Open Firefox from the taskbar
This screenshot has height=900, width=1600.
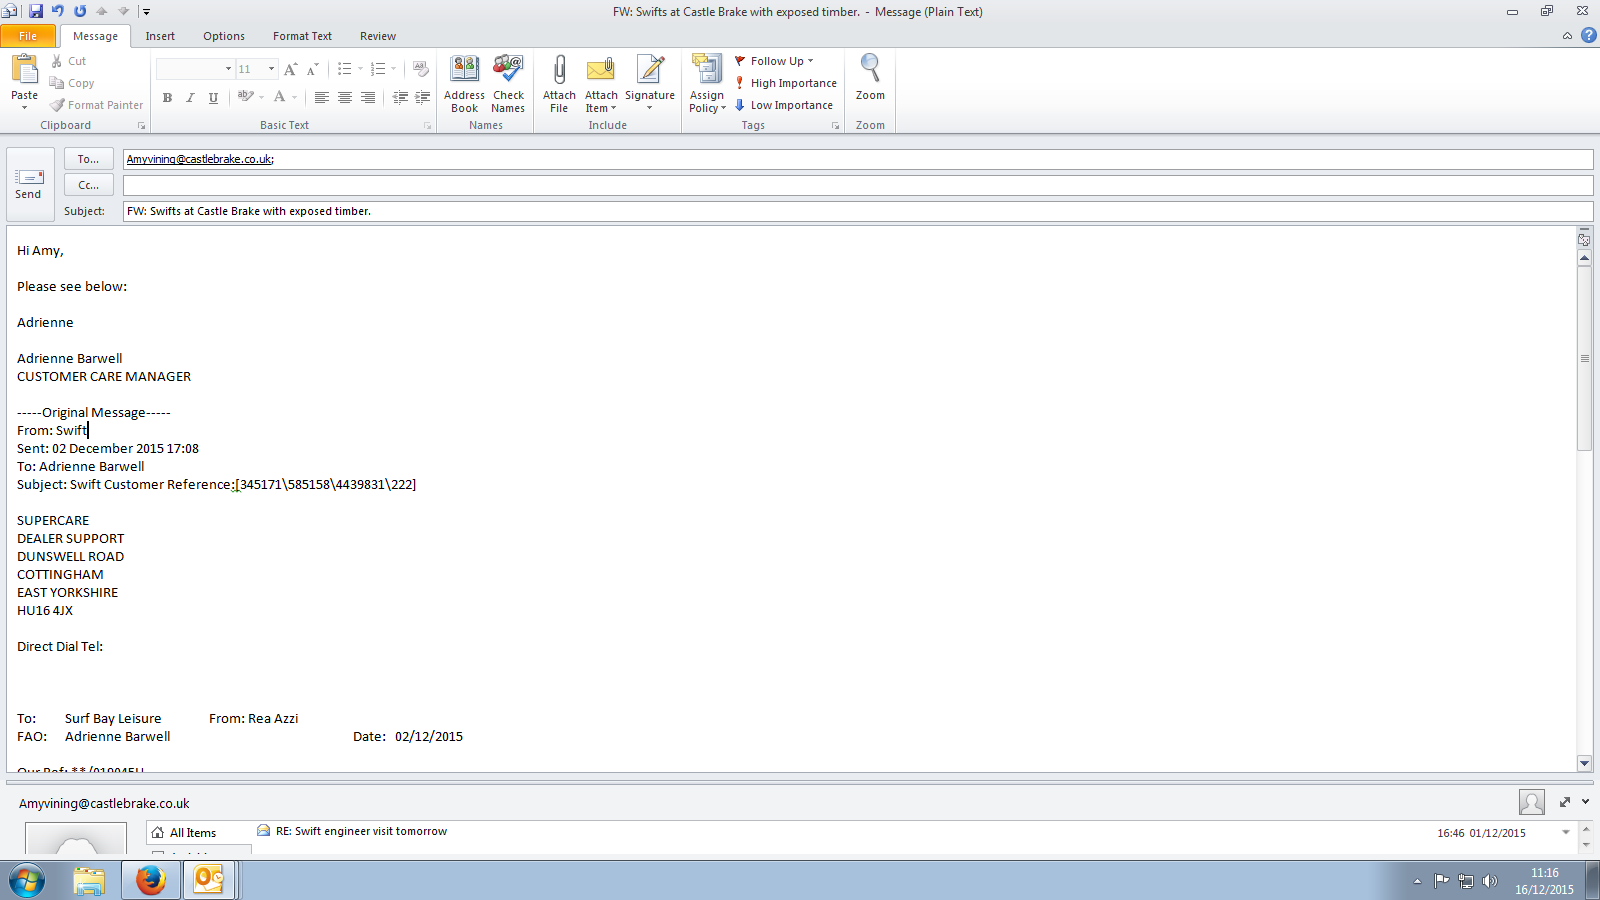coord(150,880)
